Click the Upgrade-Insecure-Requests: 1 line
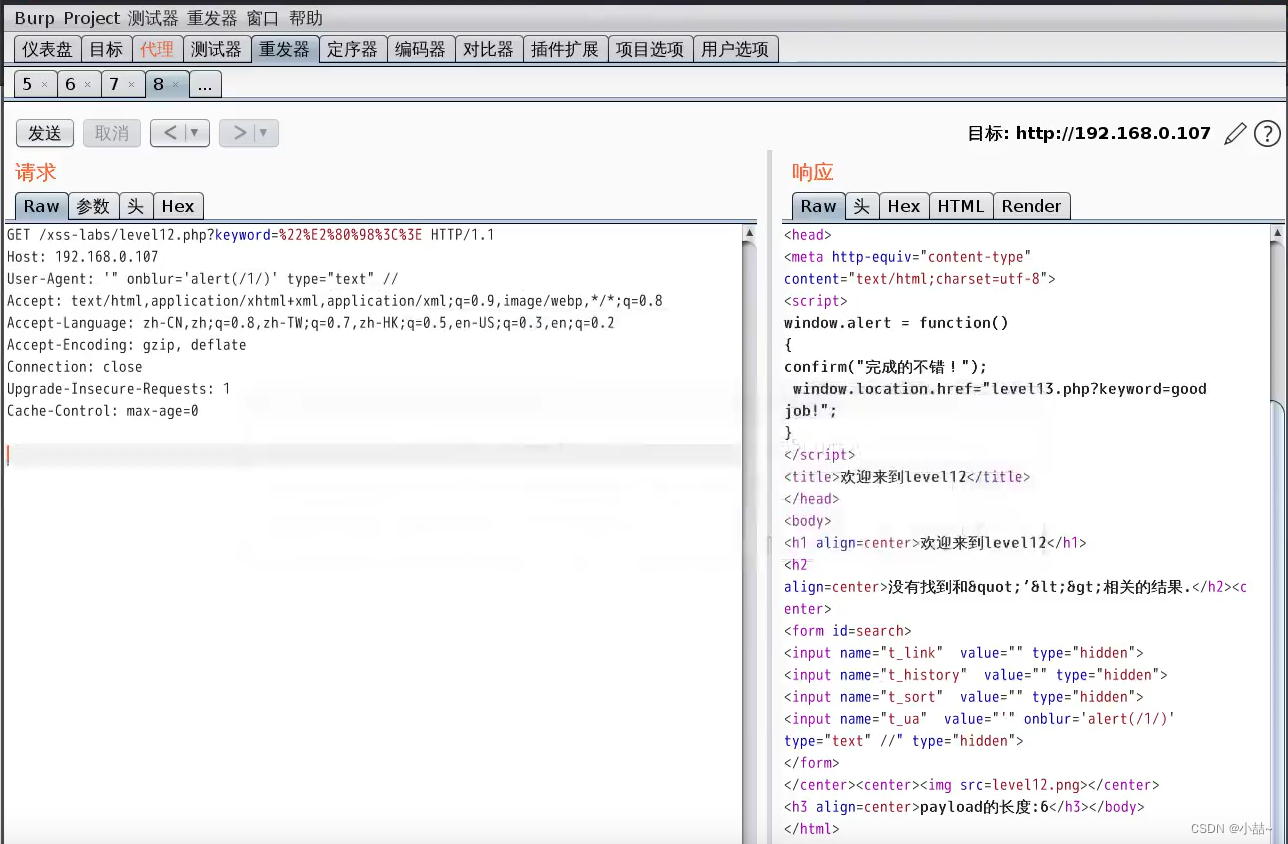The image size is (1288, 844). [119, 389]
